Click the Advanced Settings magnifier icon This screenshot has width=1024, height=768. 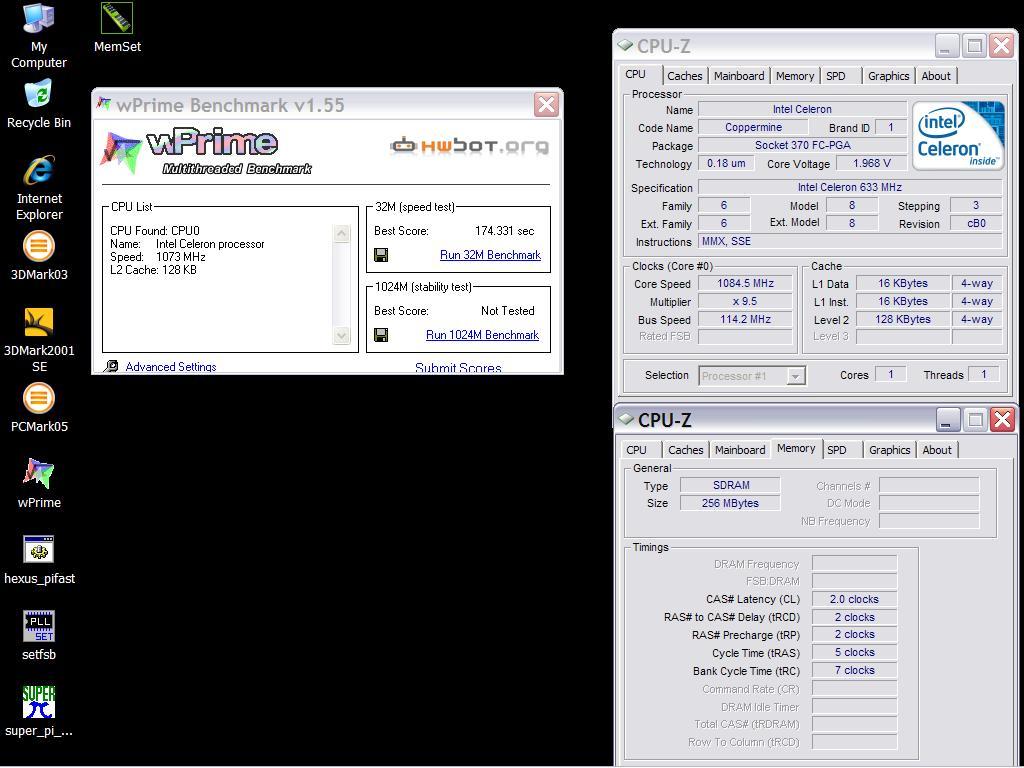[x=112, y=366]
